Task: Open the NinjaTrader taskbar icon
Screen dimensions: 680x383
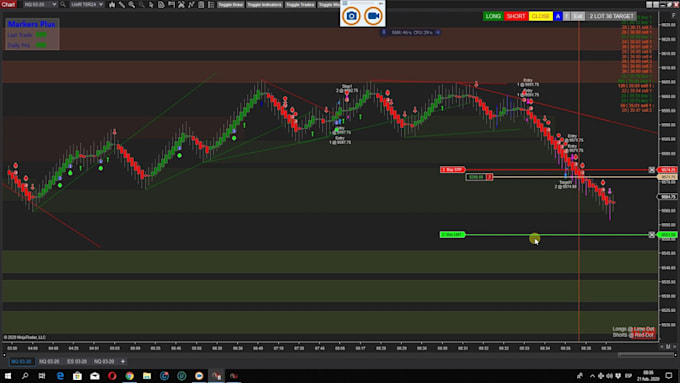Action: click(216, 376)
